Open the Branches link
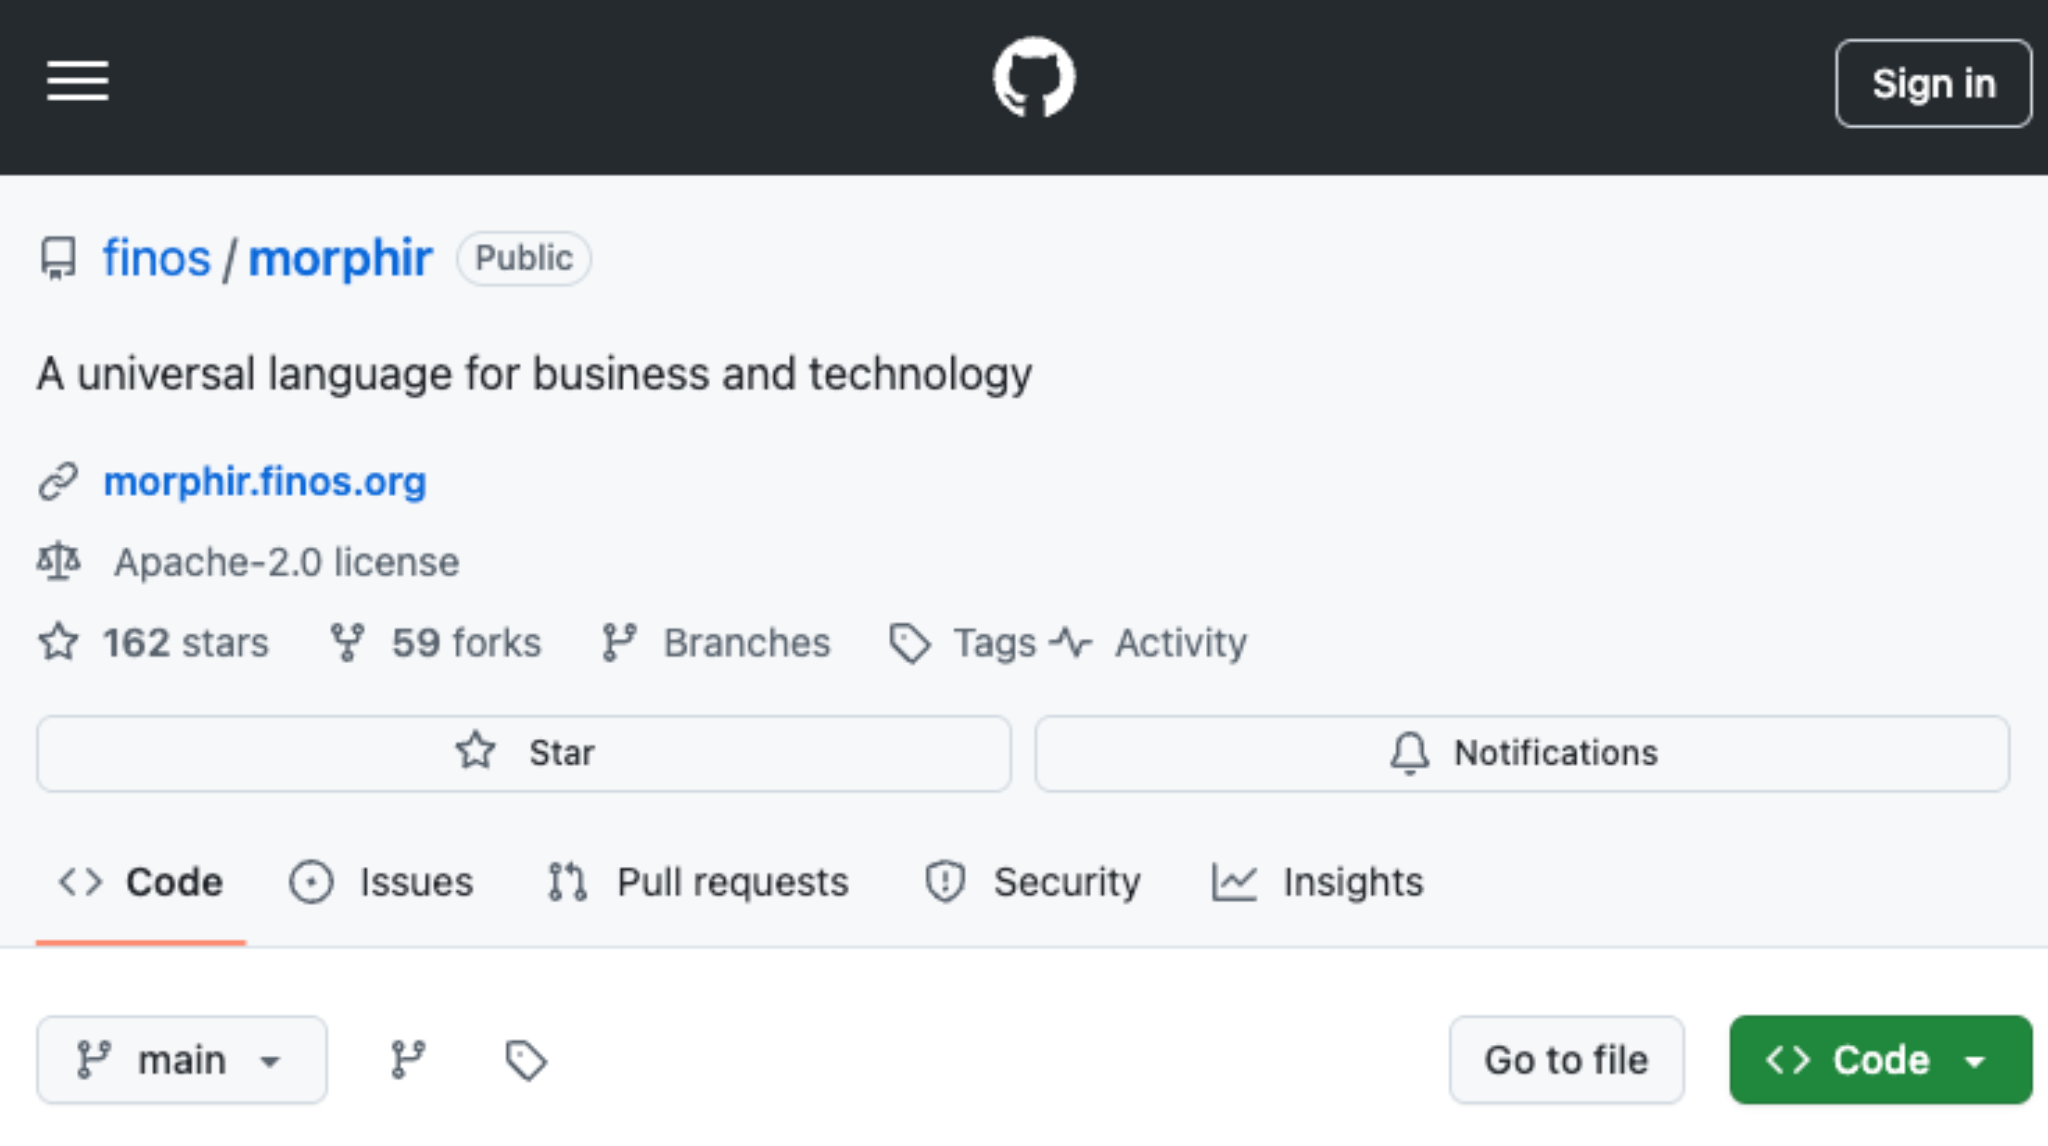 (747, 642)
